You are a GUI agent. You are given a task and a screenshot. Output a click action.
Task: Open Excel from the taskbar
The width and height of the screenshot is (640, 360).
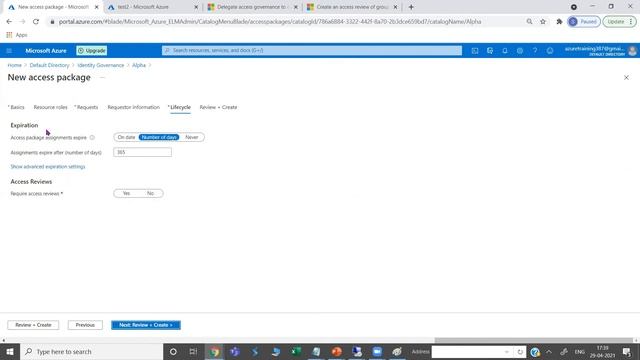[x=296, y=351]
